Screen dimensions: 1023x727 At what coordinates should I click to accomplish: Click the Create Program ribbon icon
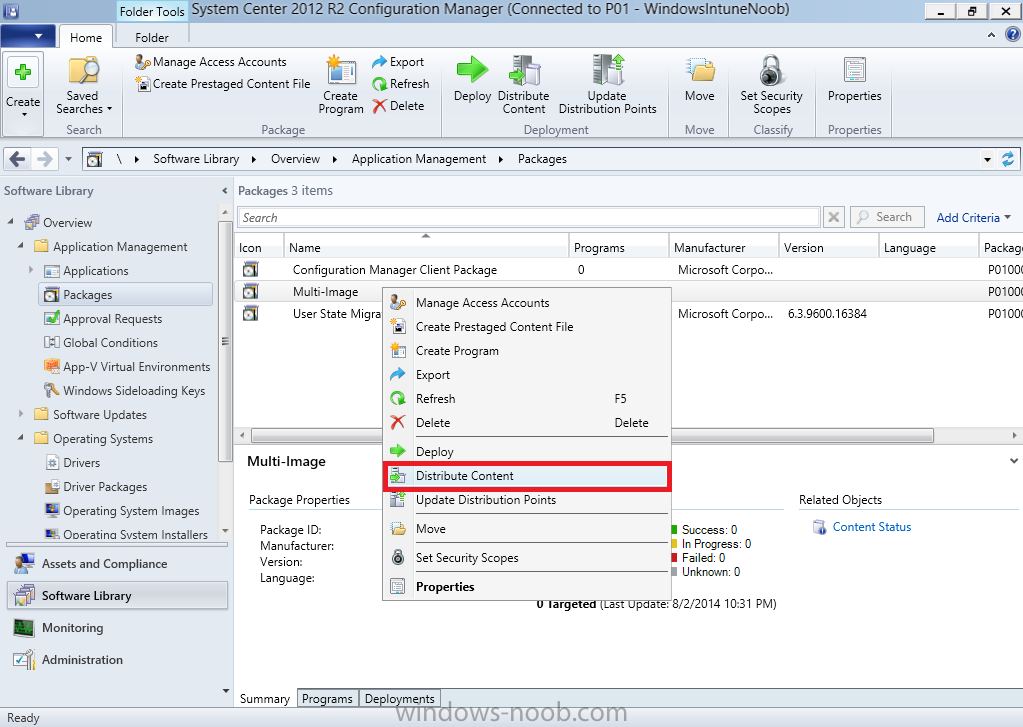point(341,70)
